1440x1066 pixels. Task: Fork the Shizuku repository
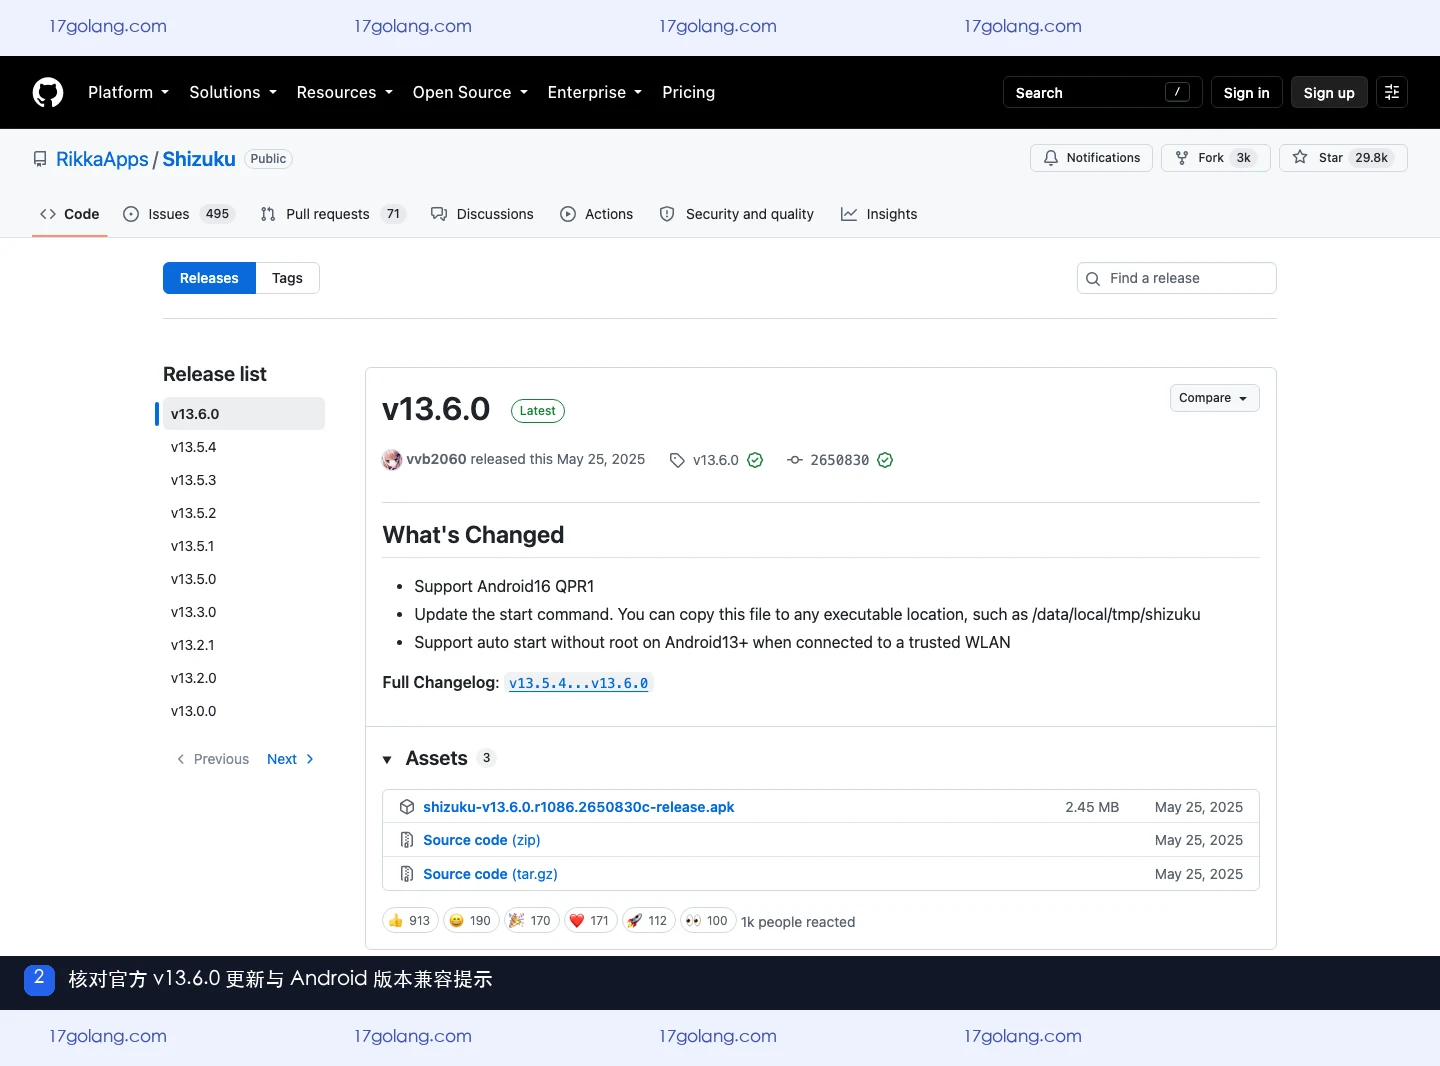pos(1215,158)
